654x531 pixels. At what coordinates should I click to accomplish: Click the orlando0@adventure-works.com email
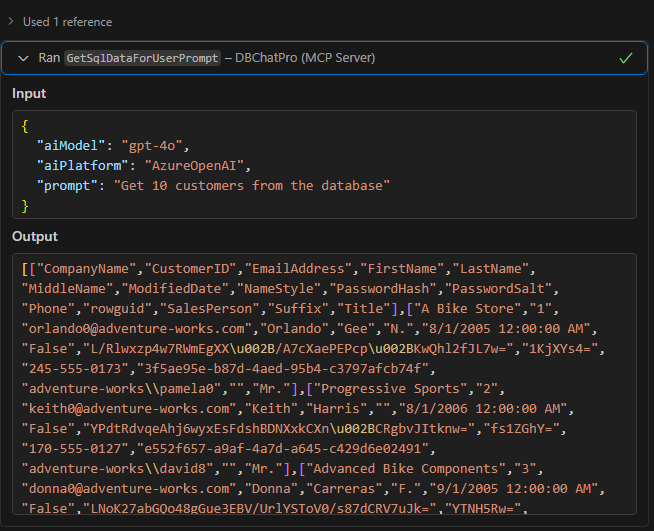coord(137,329)
